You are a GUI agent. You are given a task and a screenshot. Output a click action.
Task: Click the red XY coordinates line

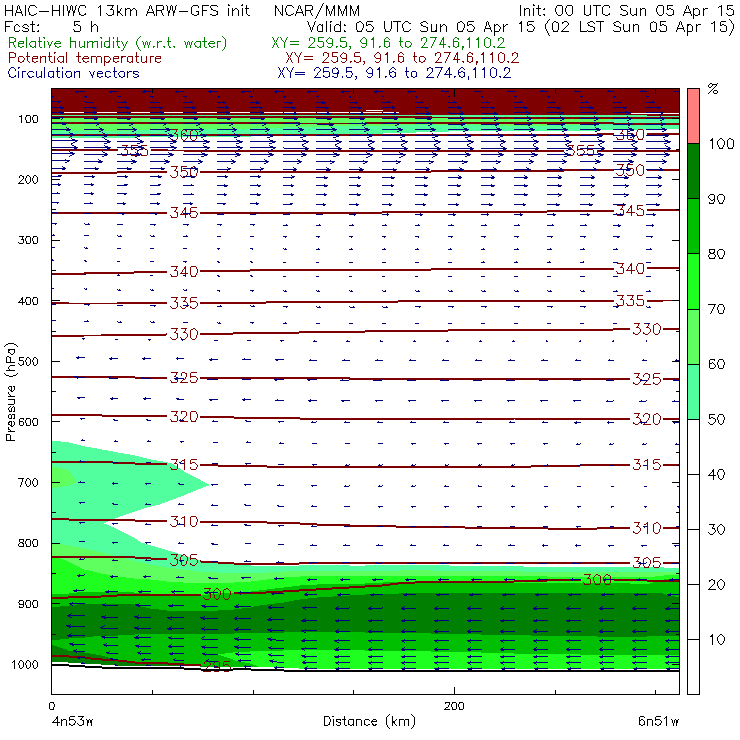[402, 58]
